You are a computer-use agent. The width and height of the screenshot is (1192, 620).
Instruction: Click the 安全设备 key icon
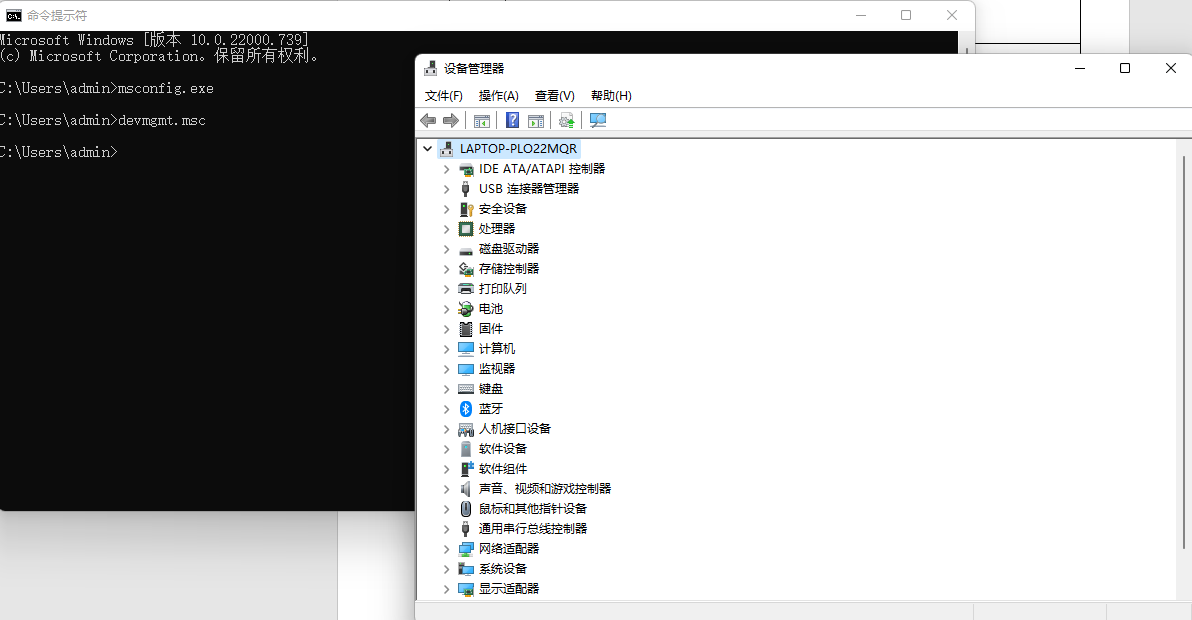[466, 209]
